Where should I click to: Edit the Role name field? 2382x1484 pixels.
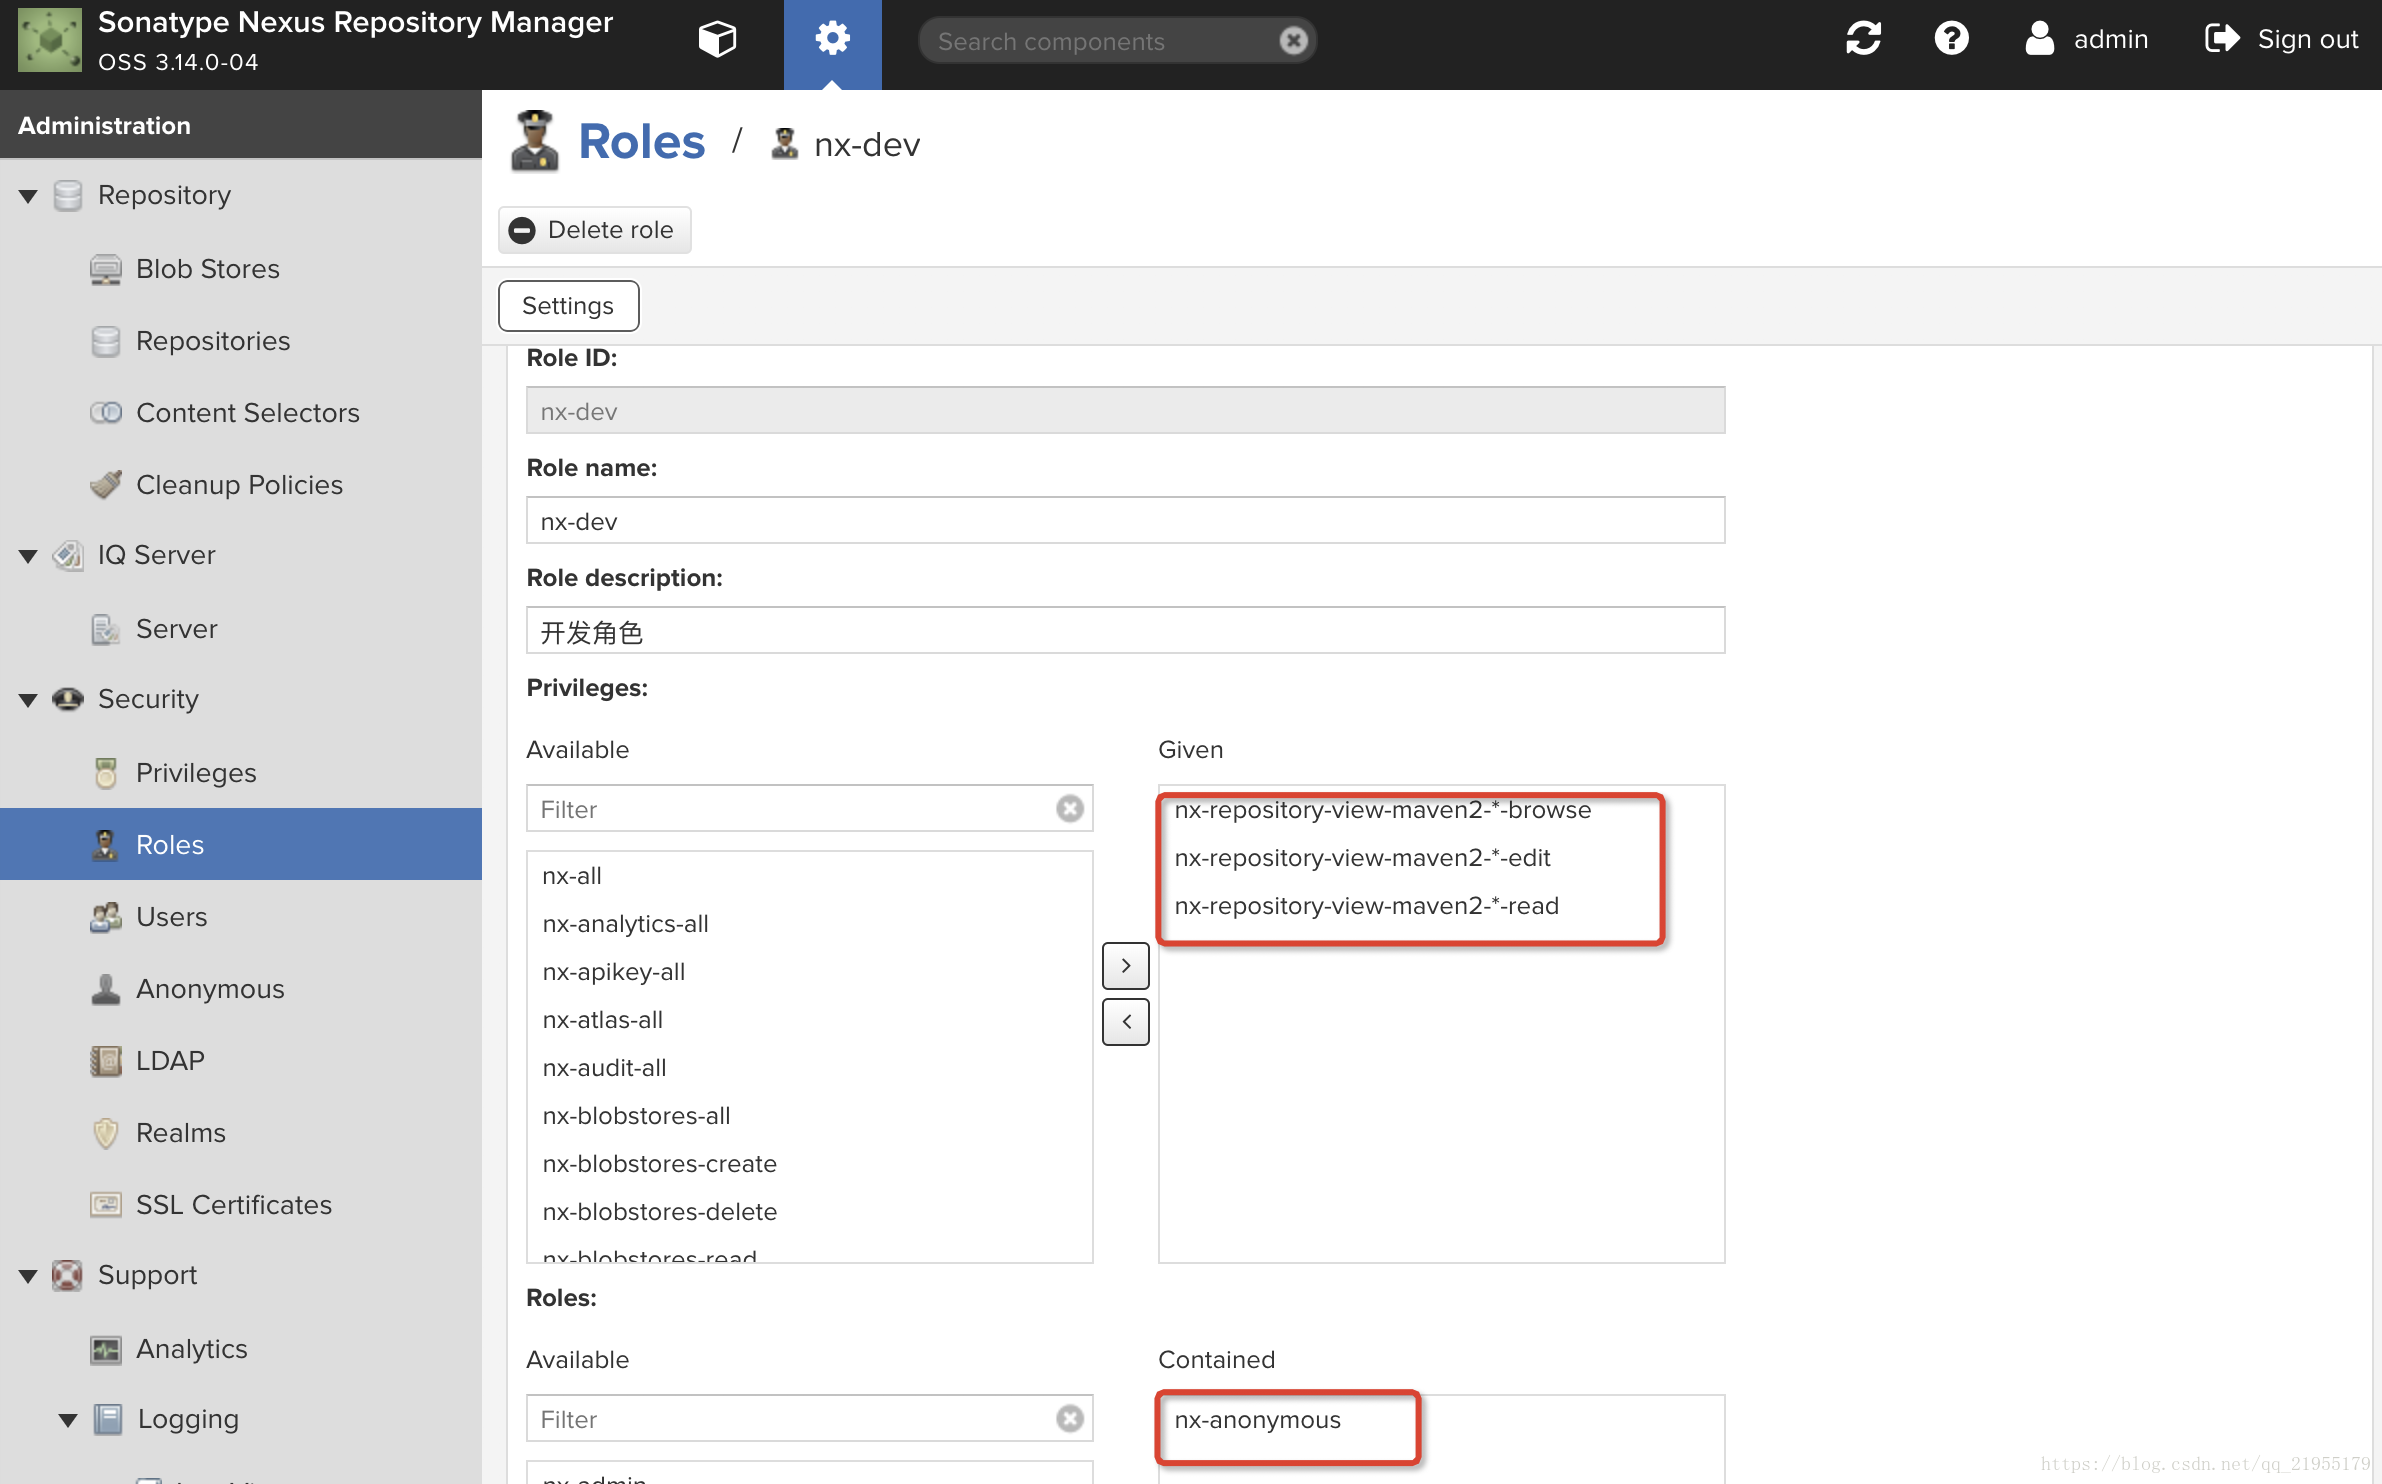click(1125, 521)
